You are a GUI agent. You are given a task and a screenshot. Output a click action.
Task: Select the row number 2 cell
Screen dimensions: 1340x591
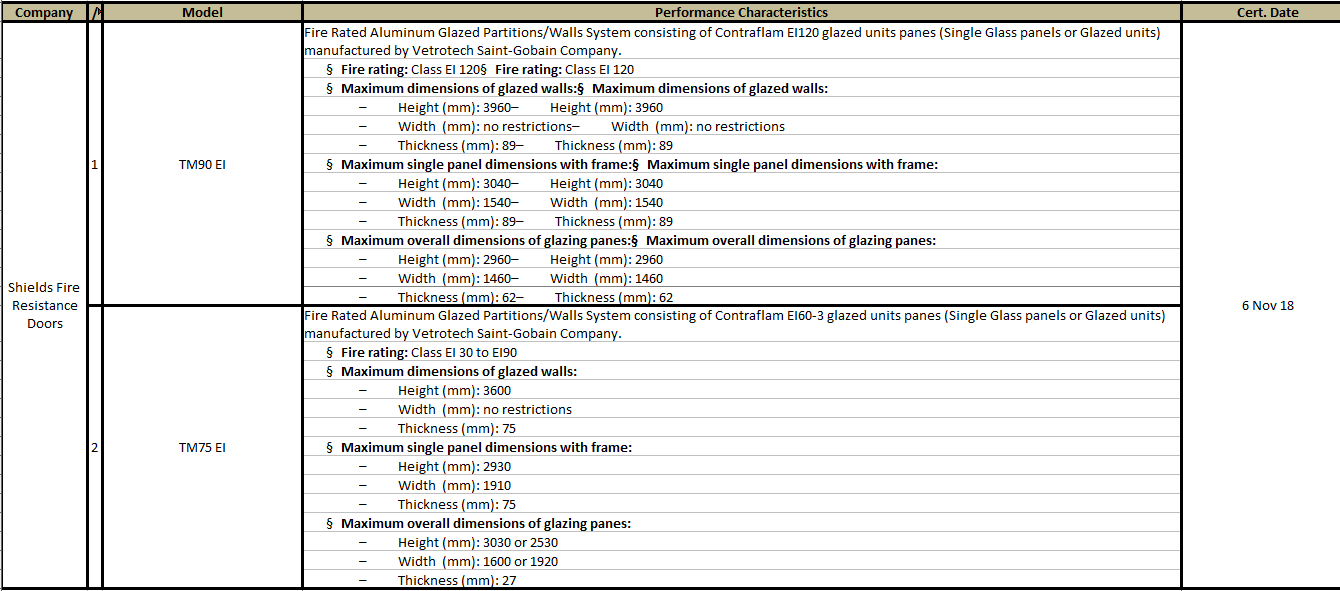(x=94, y=447)
